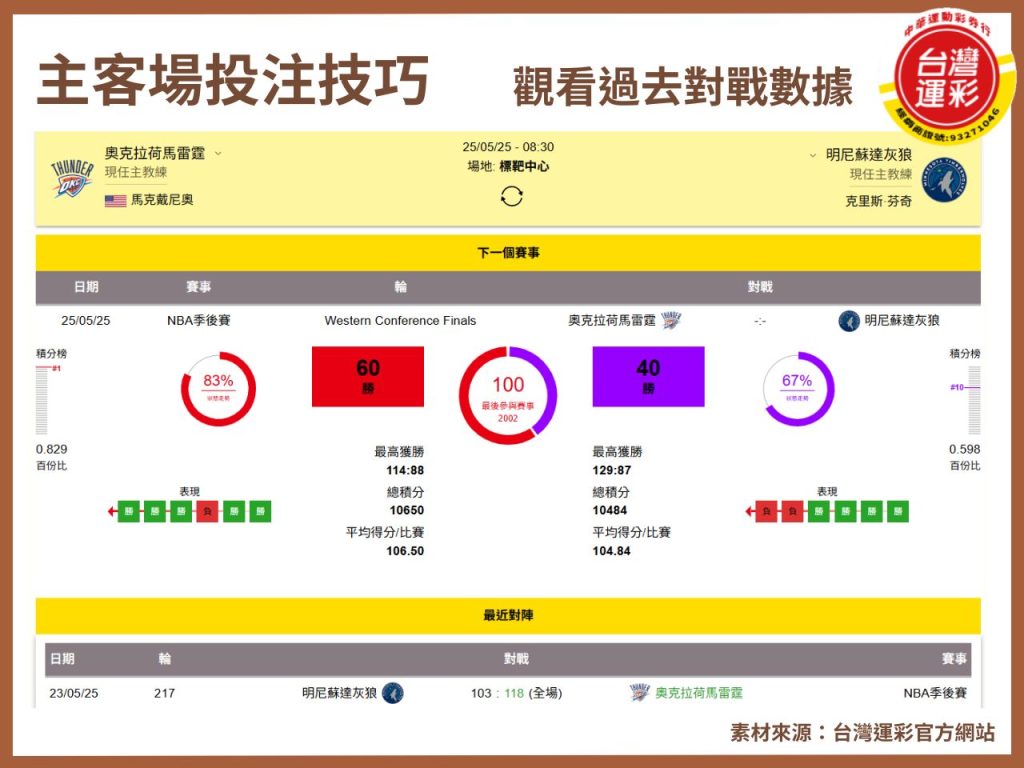Expand the dropdown beside 奧克拉荷馬雷霆 in the header

[x=218, y=153]
